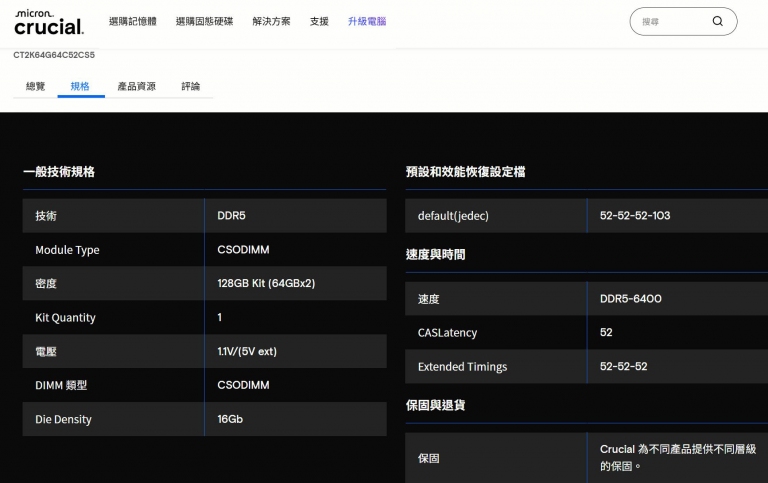Click the Die Density label

63,420
